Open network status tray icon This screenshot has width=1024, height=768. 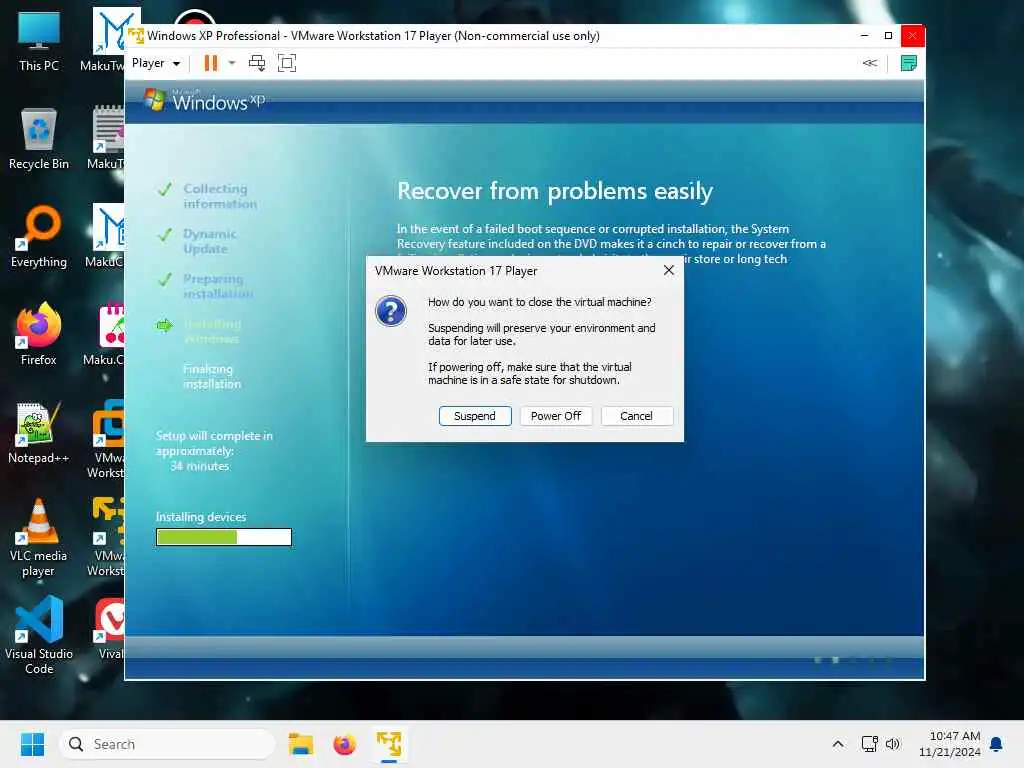pos(869,744)
